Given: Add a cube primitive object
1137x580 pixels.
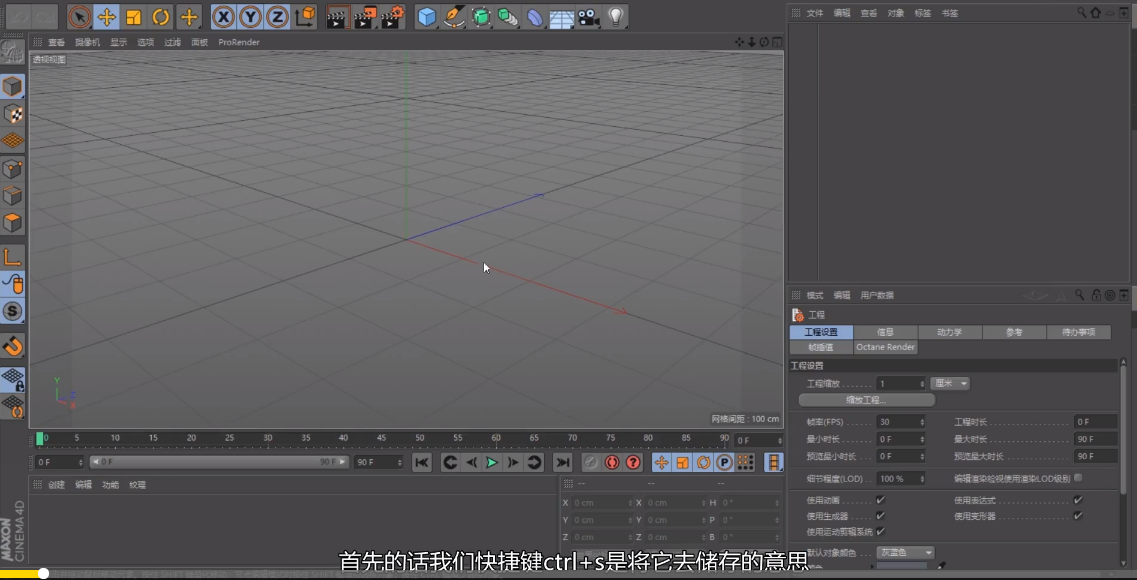Looking at the screenshot, I should pyautogui.click(x=427, y=16).
